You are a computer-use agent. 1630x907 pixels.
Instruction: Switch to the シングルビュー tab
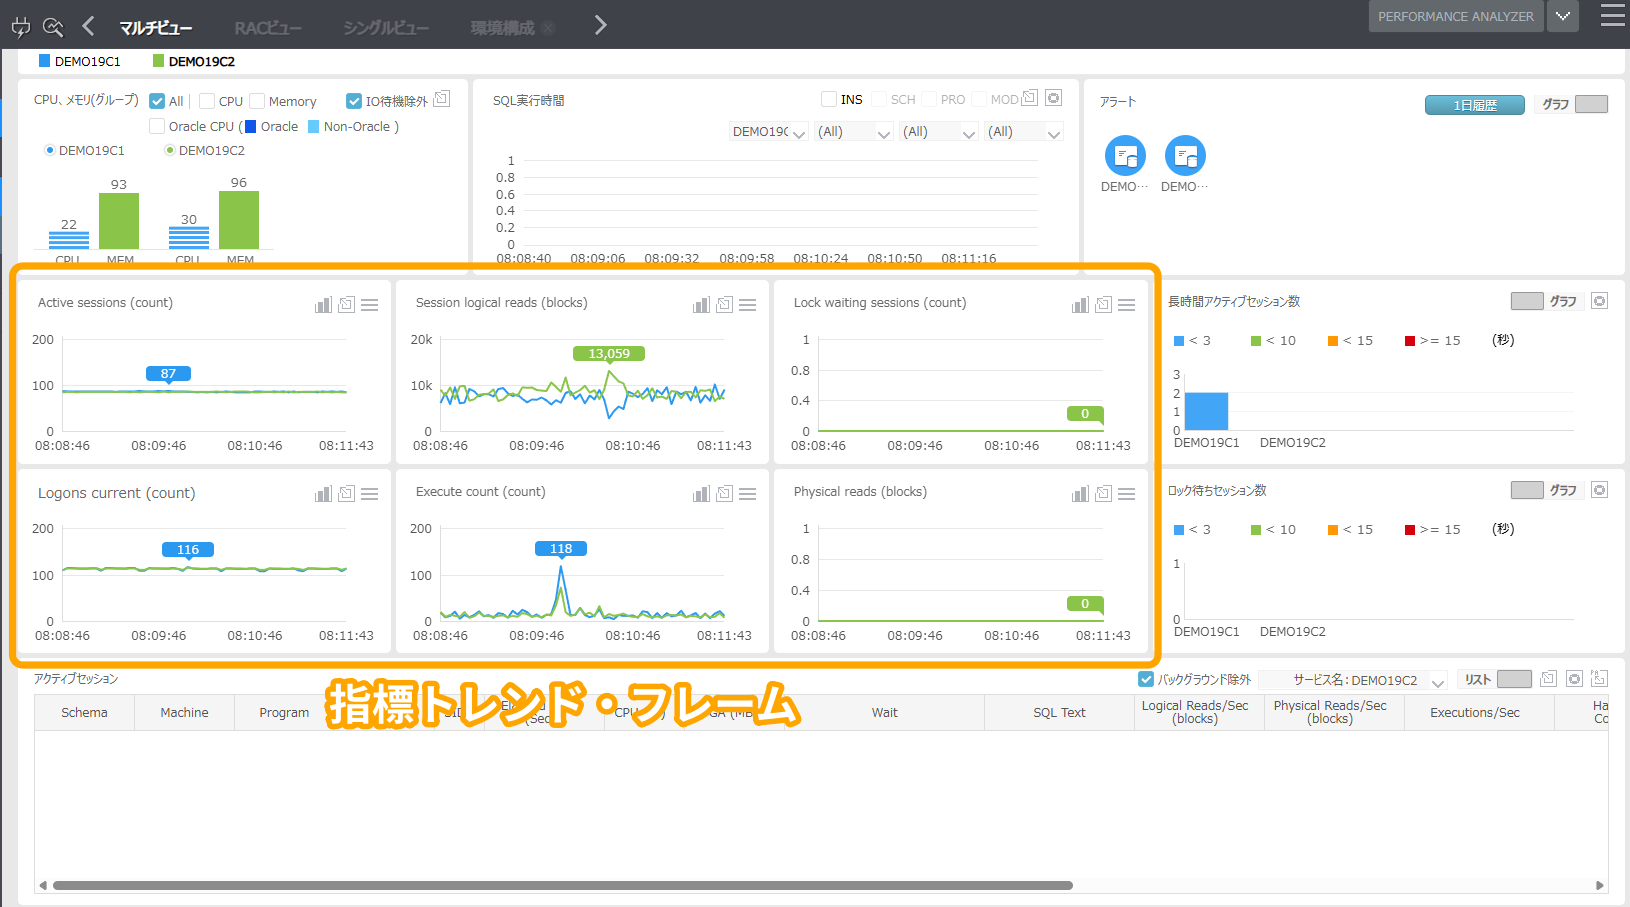pyautogui.click(x=385, y=28)
